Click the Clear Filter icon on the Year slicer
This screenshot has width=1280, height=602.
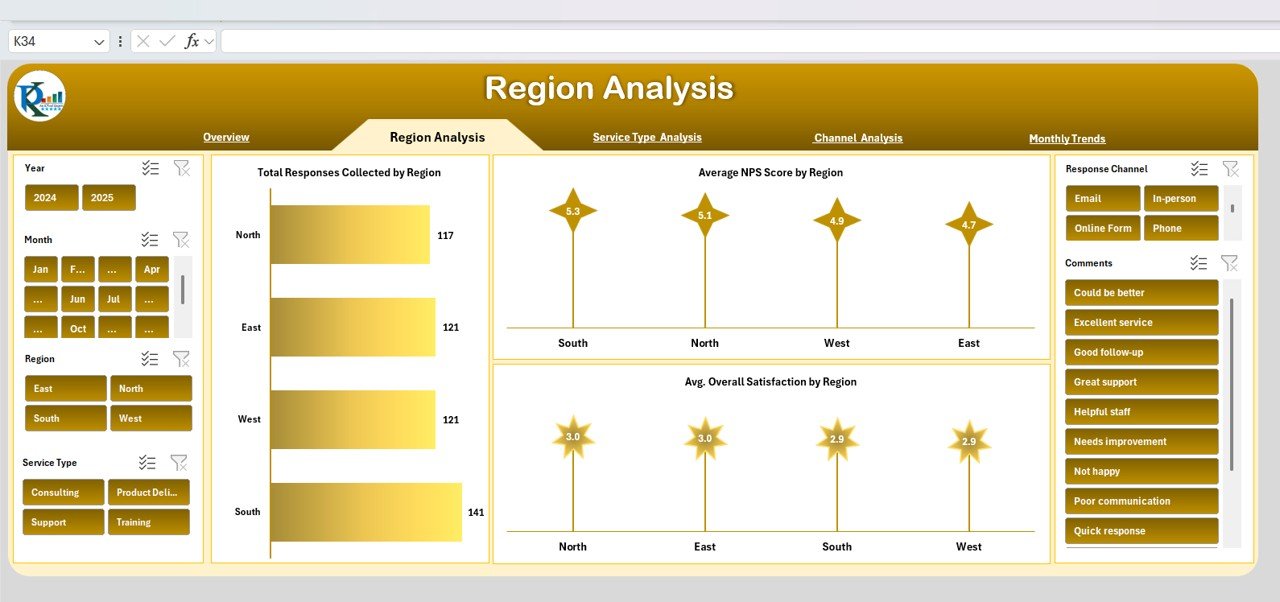coord(181,168)
